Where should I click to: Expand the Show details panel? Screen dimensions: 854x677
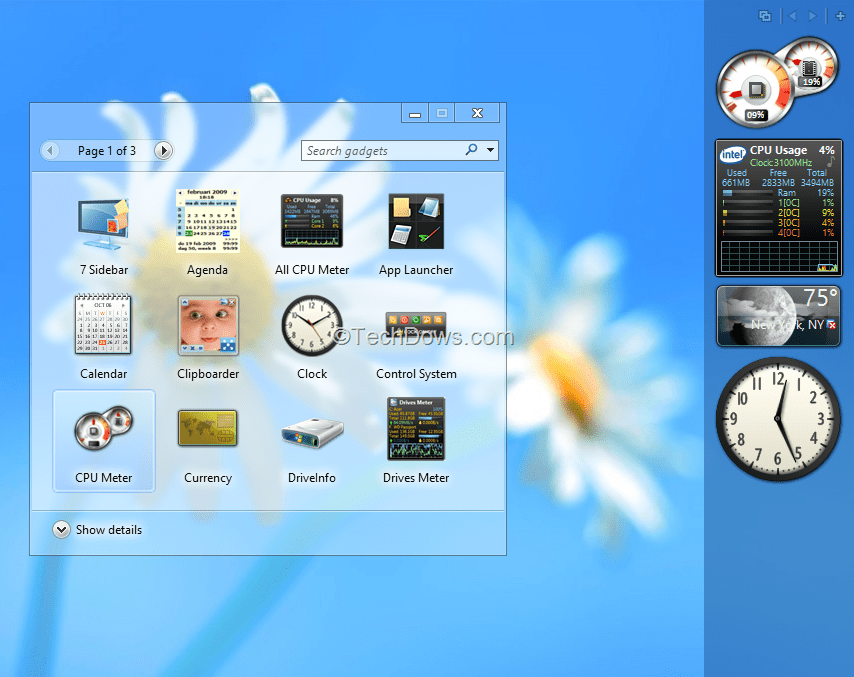point(97,530)
